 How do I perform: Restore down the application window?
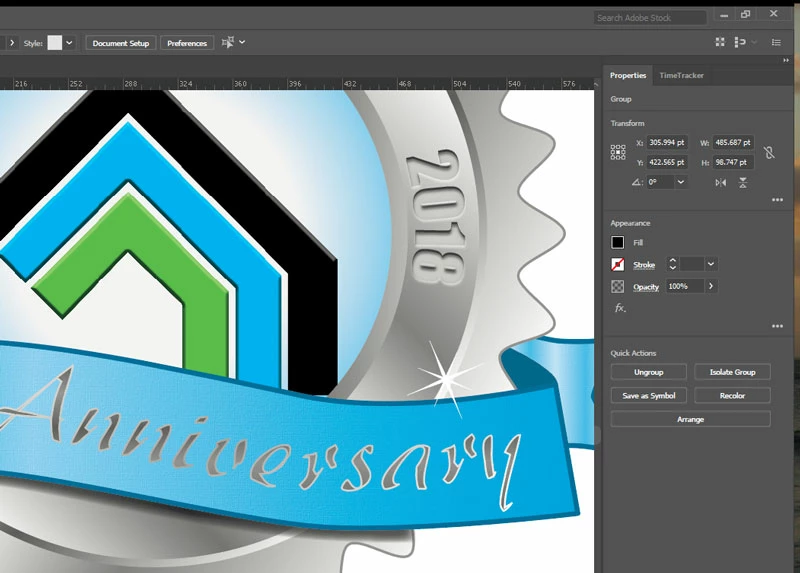click(745, 14)
